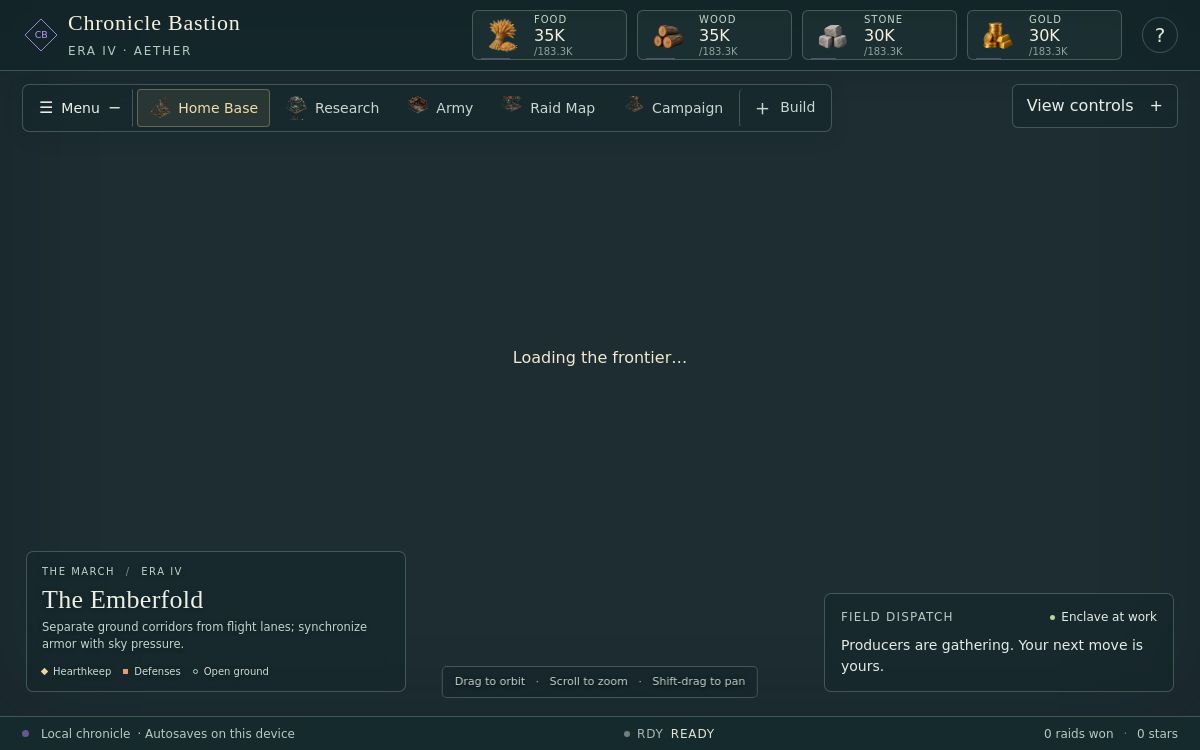Screen dimensions: 1200x750
Task: Click the Menu label
Action: tap(80, 108)
